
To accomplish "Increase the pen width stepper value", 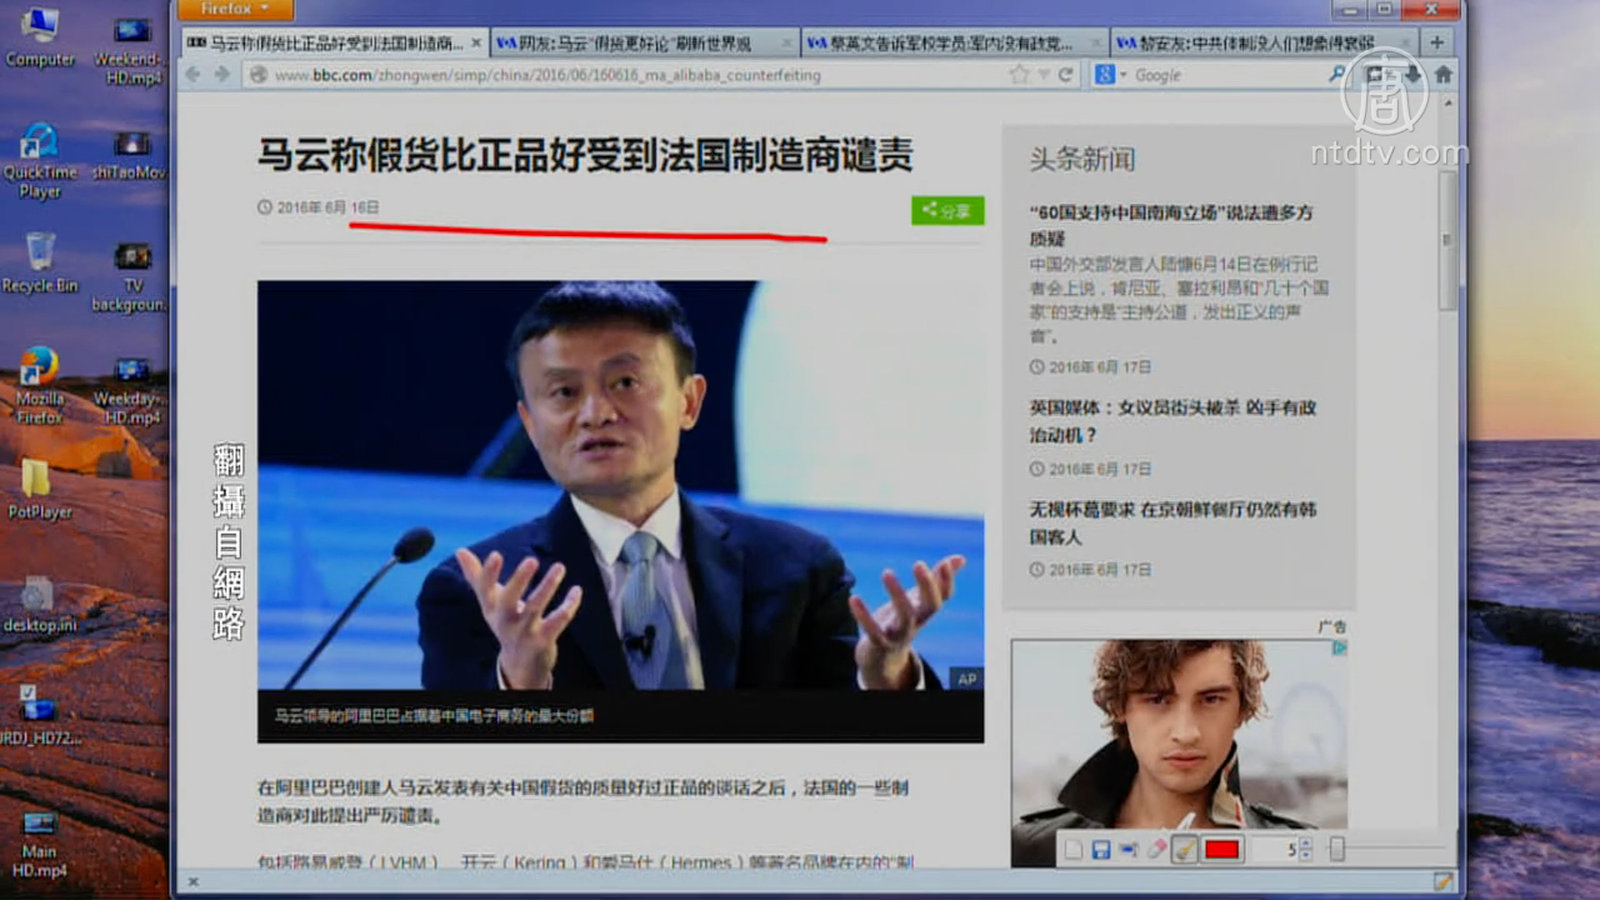I will pyautogui.click(x=1305, y=844).
